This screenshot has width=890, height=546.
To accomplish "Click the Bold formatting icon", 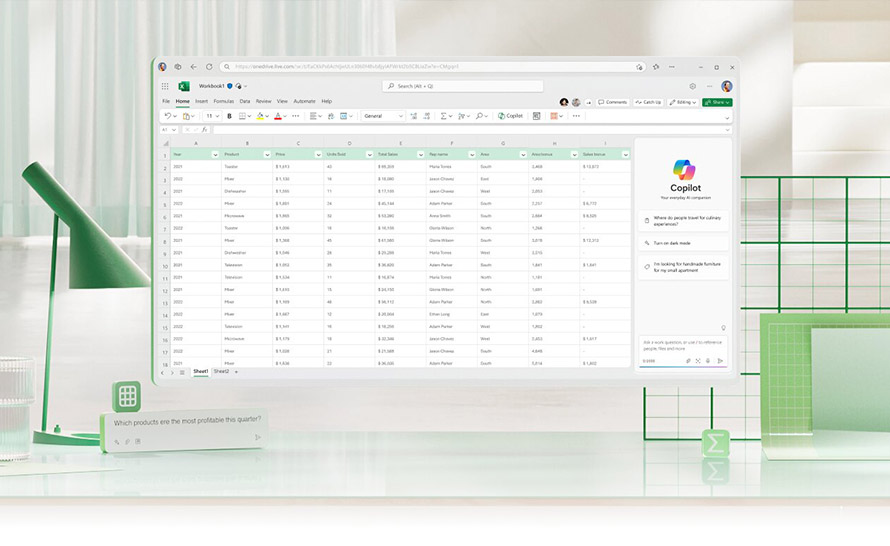I will pyautogui.click(x=229, y=116).
